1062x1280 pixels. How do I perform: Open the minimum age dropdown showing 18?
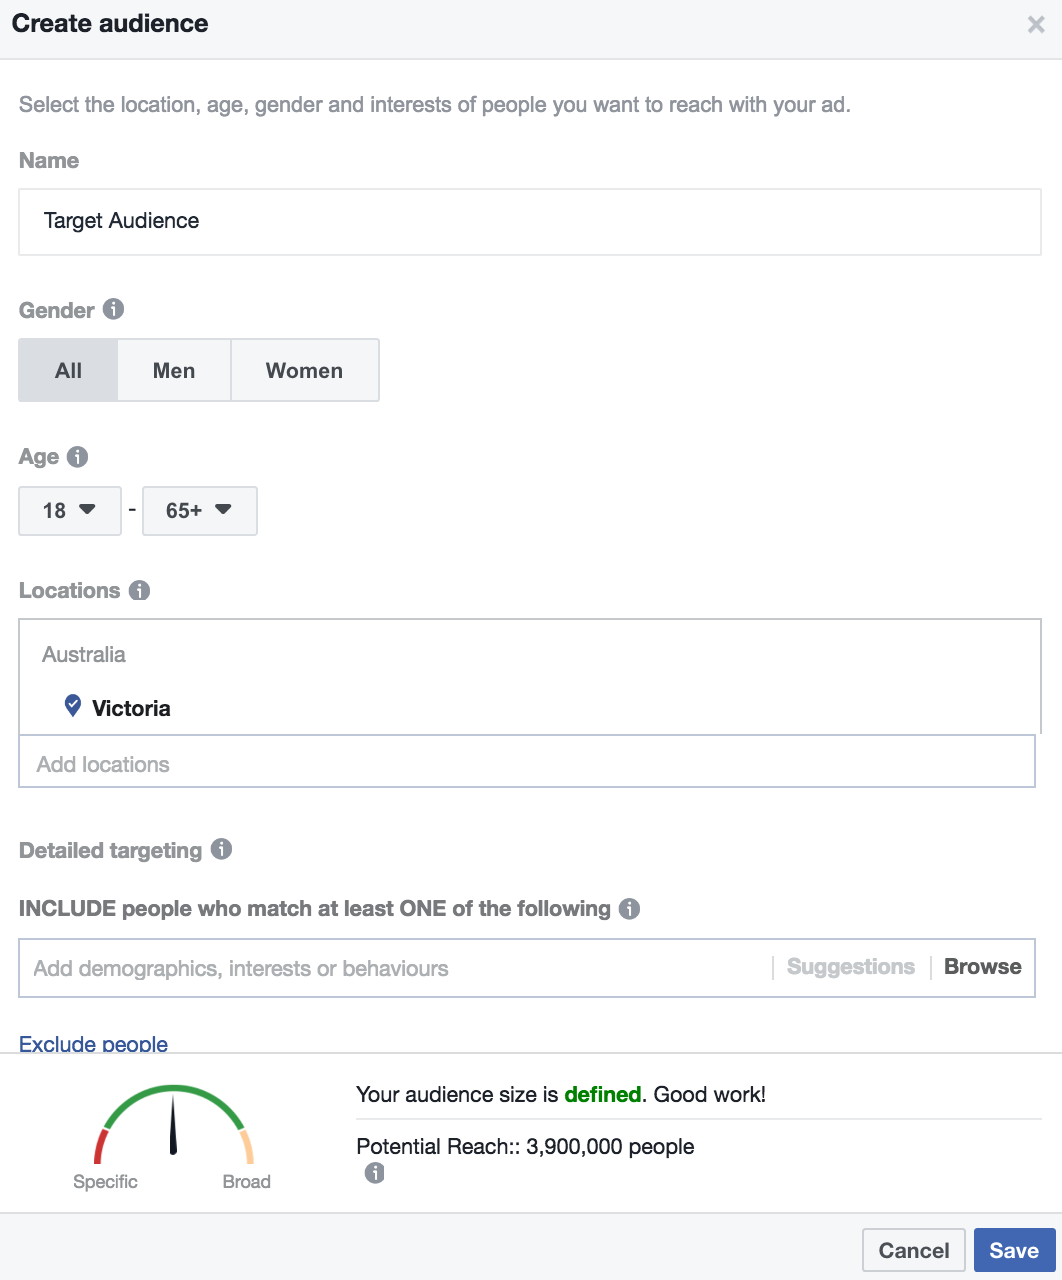coord(69,510)
